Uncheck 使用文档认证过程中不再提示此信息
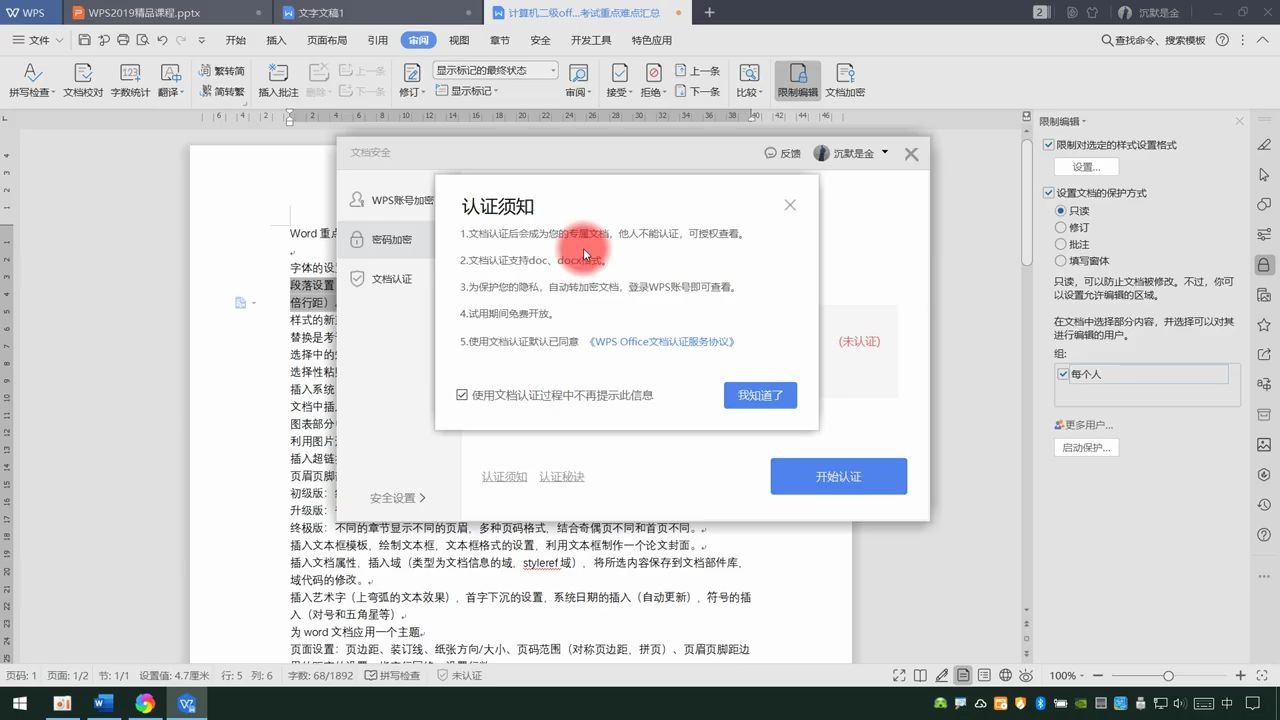Screen dimensions: 1280x720 pos(462,395)
